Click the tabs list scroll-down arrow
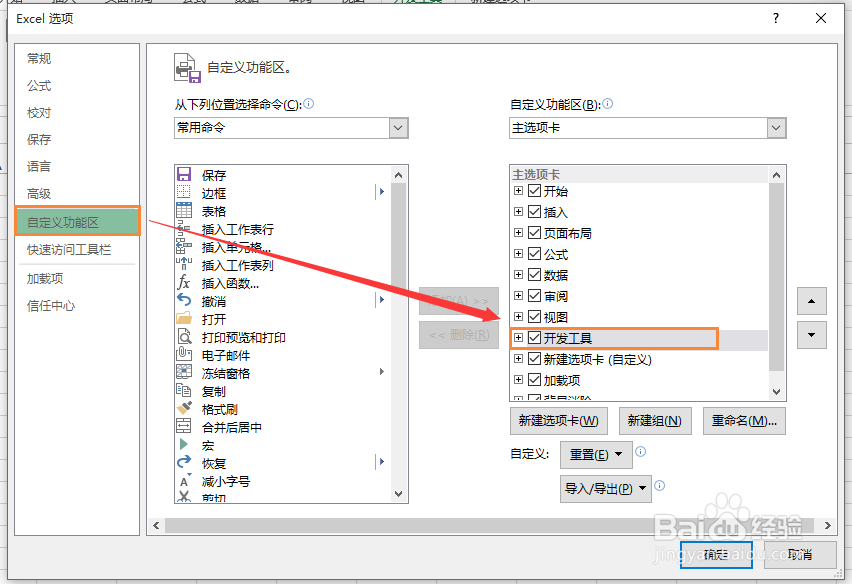Viewport: 852px width, 584px height. [776, 392]
